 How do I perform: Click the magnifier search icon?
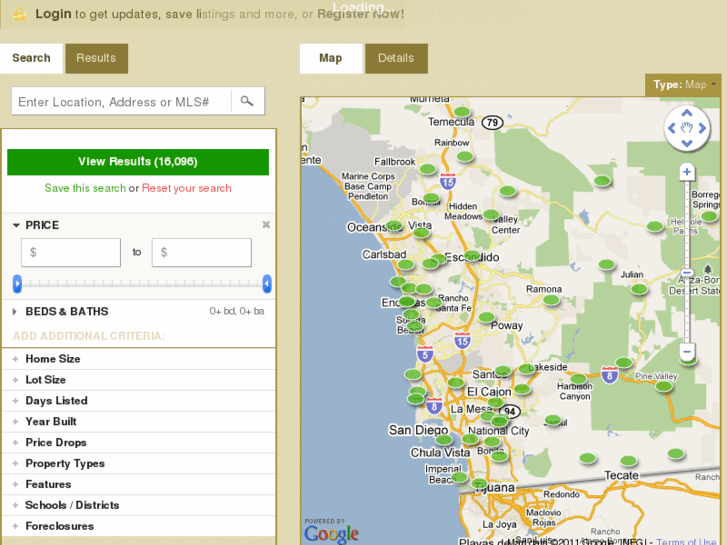click(x=247, y=101)
